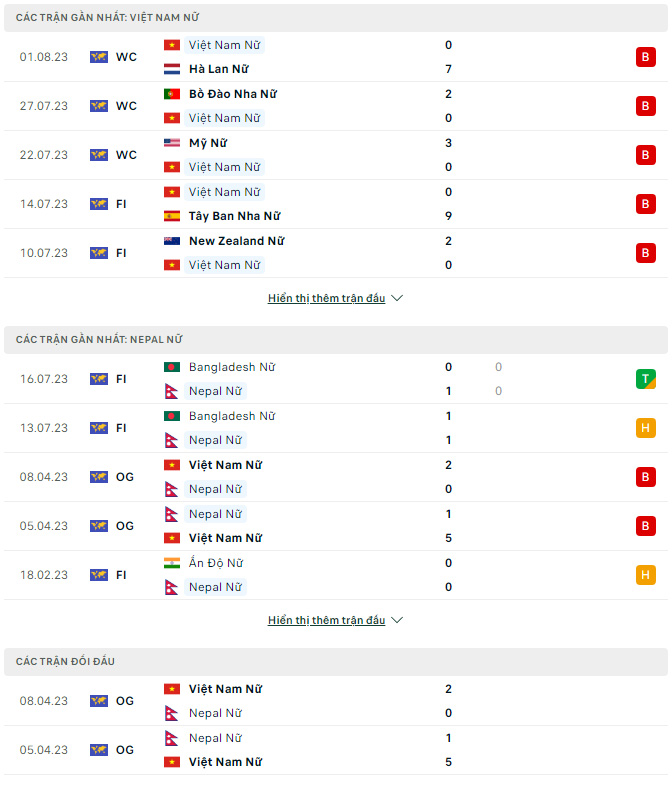Screen dimensions: 672x787
Task: Click the world map icon for 22.07.23 WC
Action: [x=99, y=155]
